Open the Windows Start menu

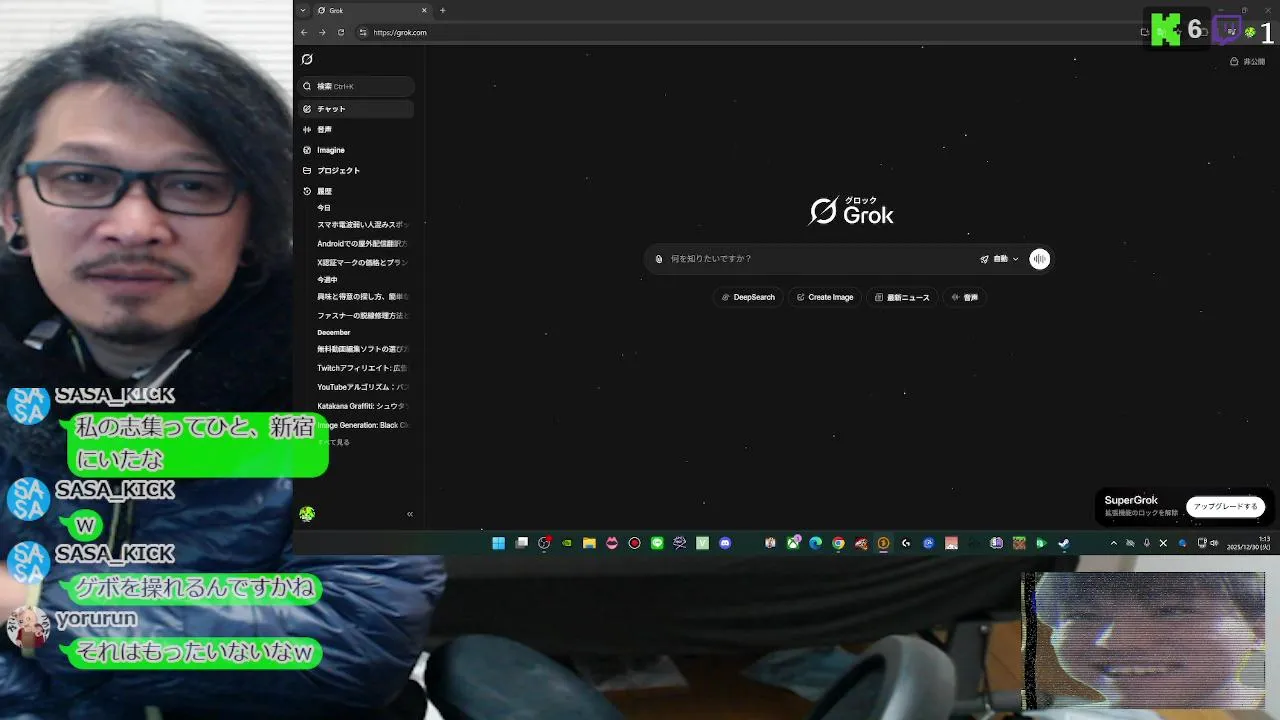(x=498, y=543)
